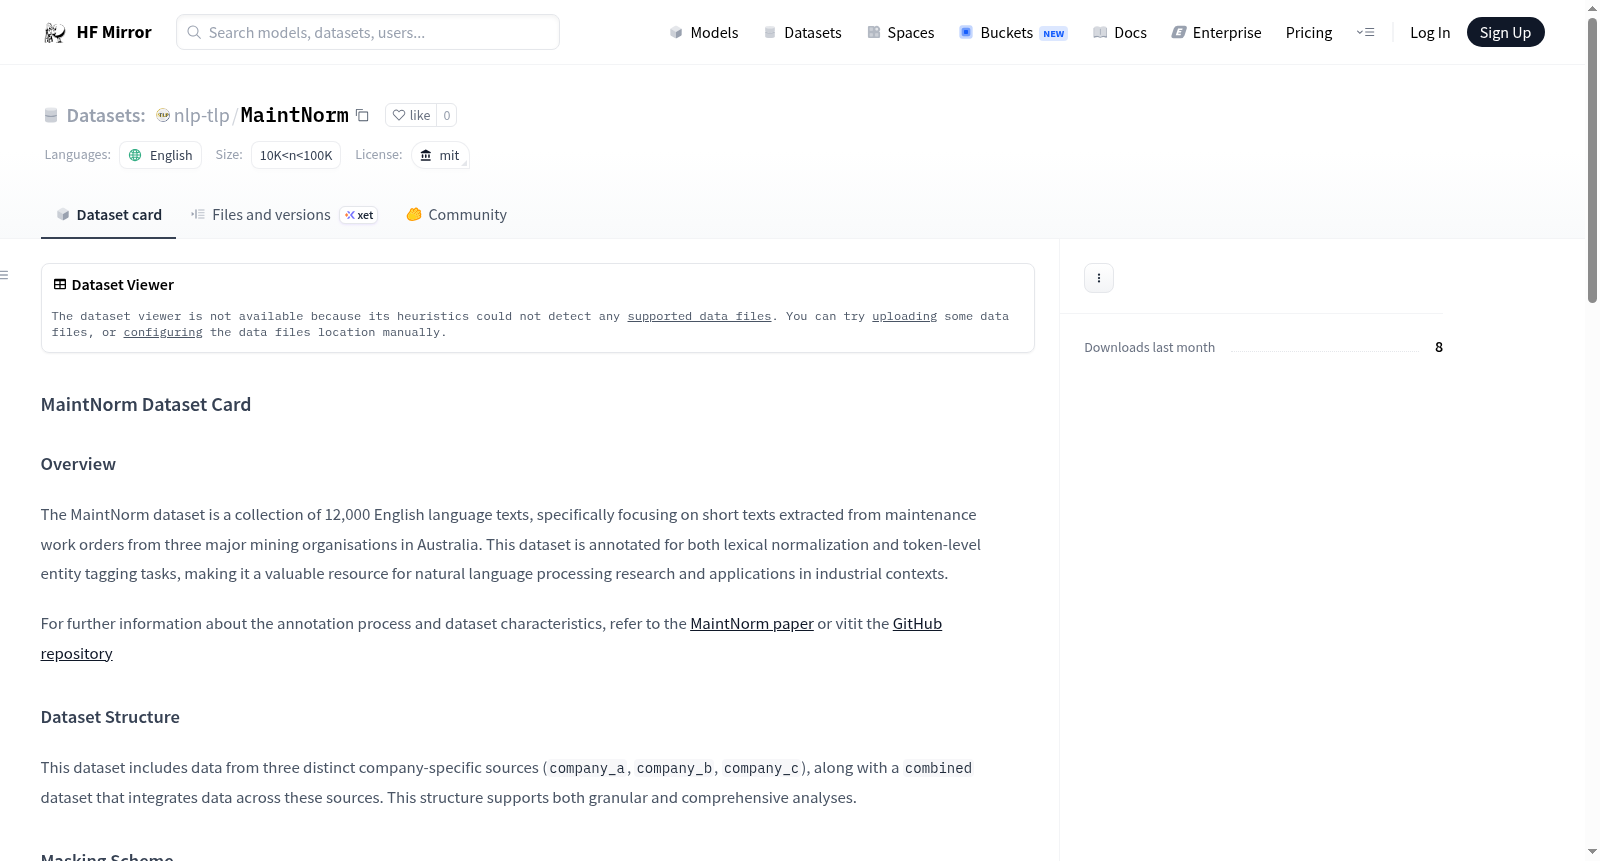Click the Log In link
The image size is (1600, 861).
pos(1430,33)
